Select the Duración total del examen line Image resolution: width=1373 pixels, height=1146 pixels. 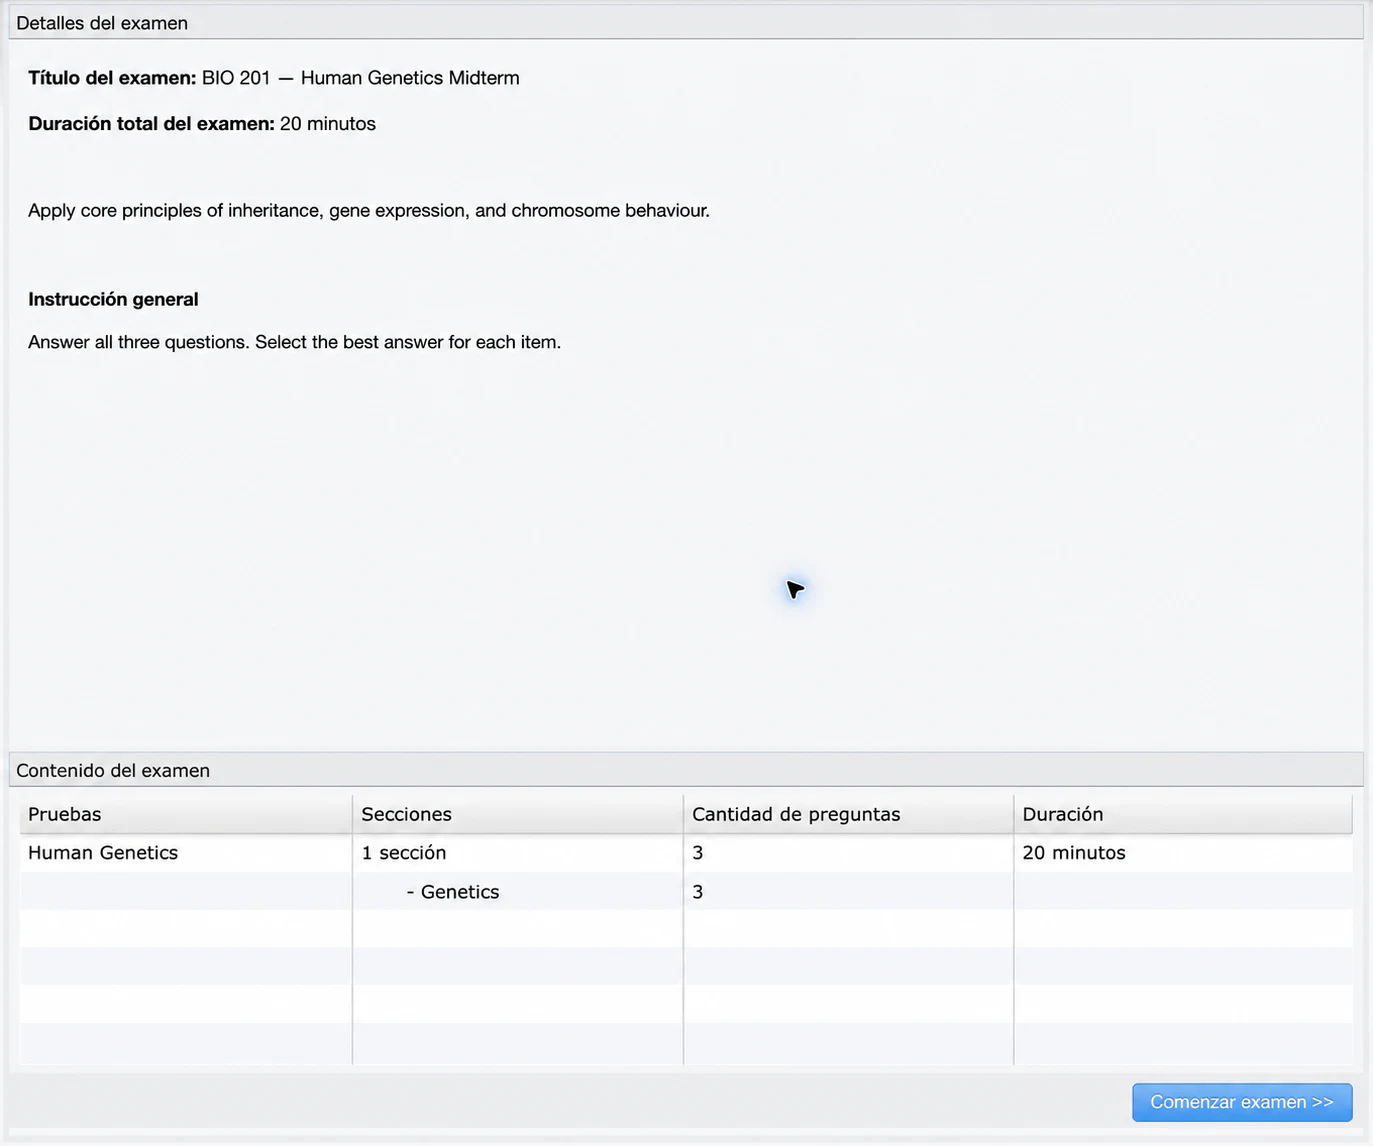tap(202, 124)
